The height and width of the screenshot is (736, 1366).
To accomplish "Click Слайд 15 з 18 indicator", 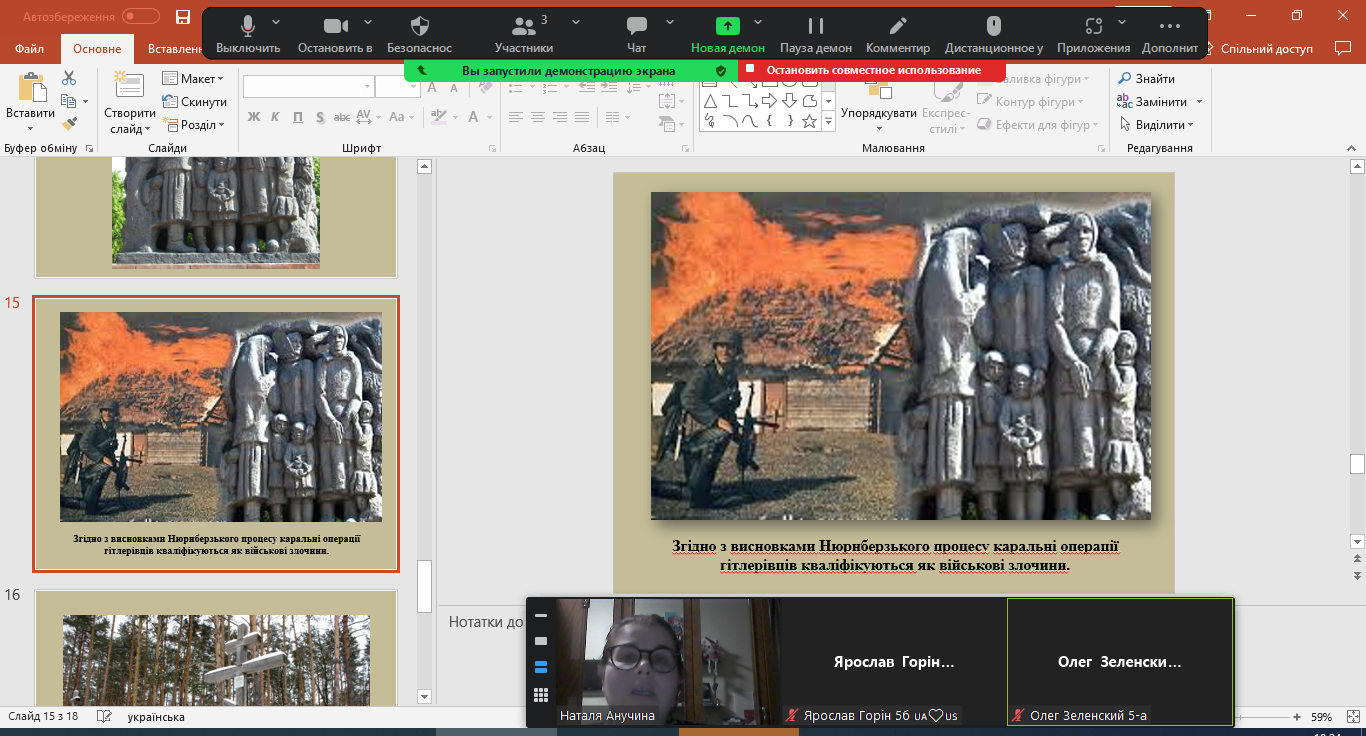I will [44, 717].
